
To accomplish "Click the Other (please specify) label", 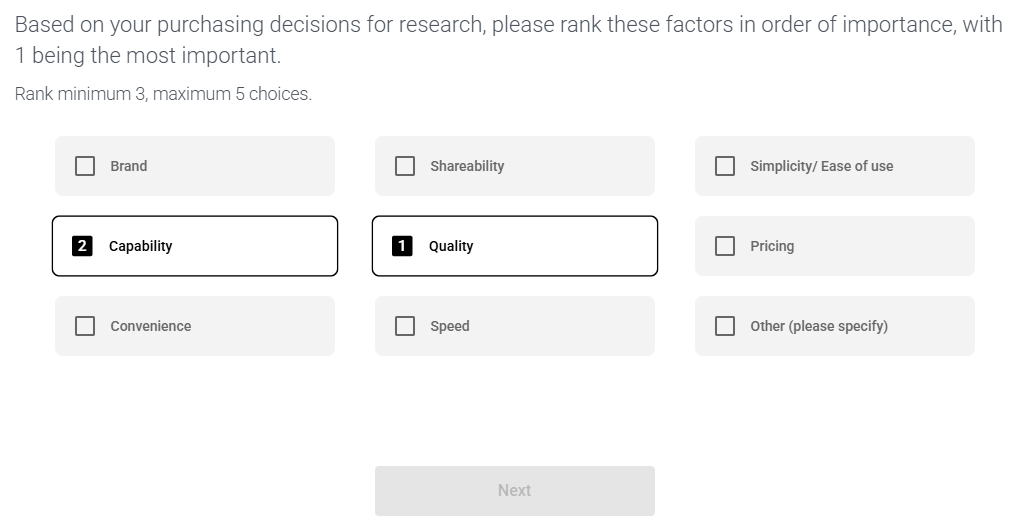I will [x=818, y=326].
